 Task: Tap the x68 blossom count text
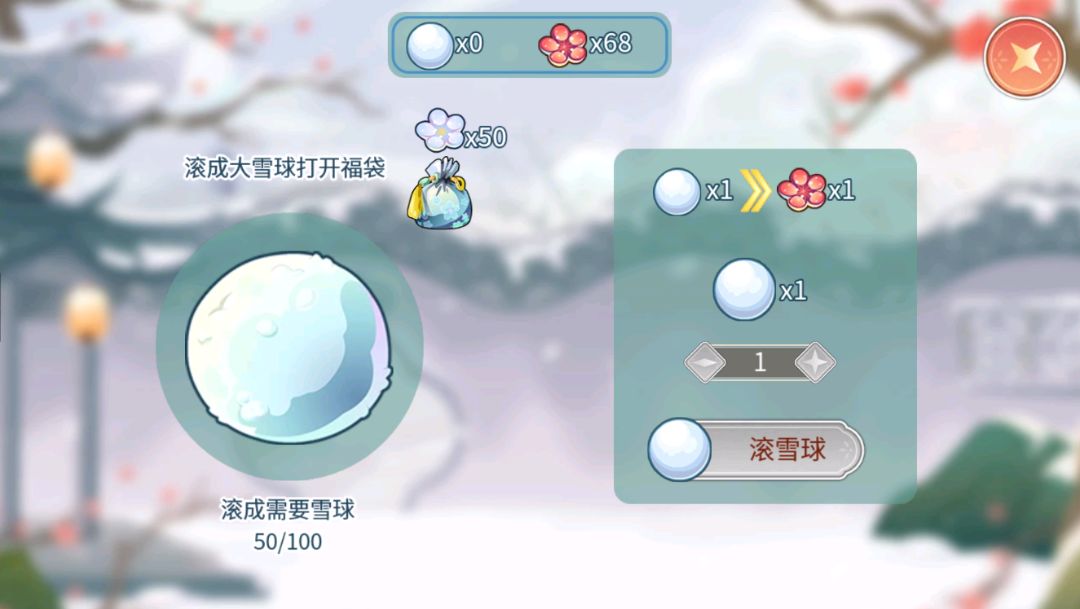pyautogui.click(x=611, y=43)
